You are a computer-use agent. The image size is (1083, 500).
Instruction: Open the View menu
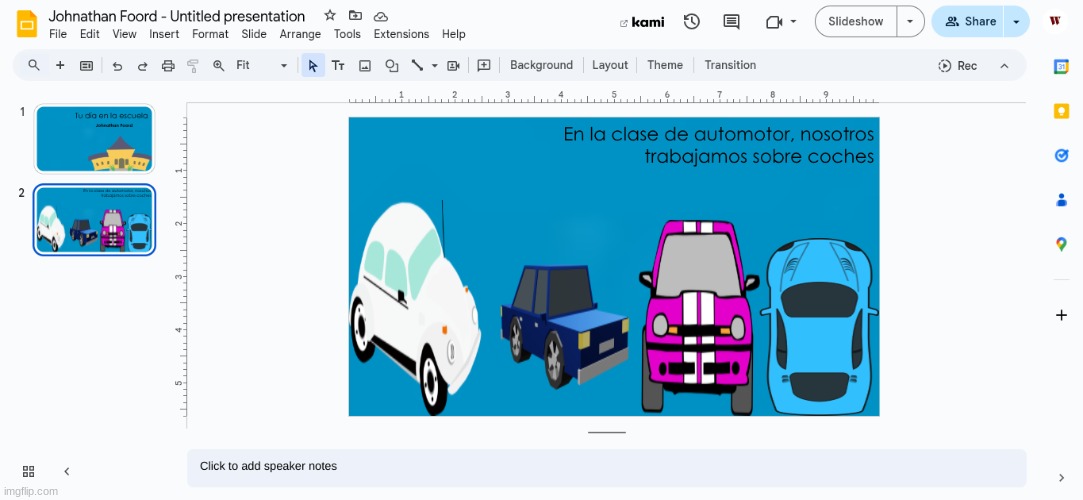pyautogui.click(x=124, y=34)
